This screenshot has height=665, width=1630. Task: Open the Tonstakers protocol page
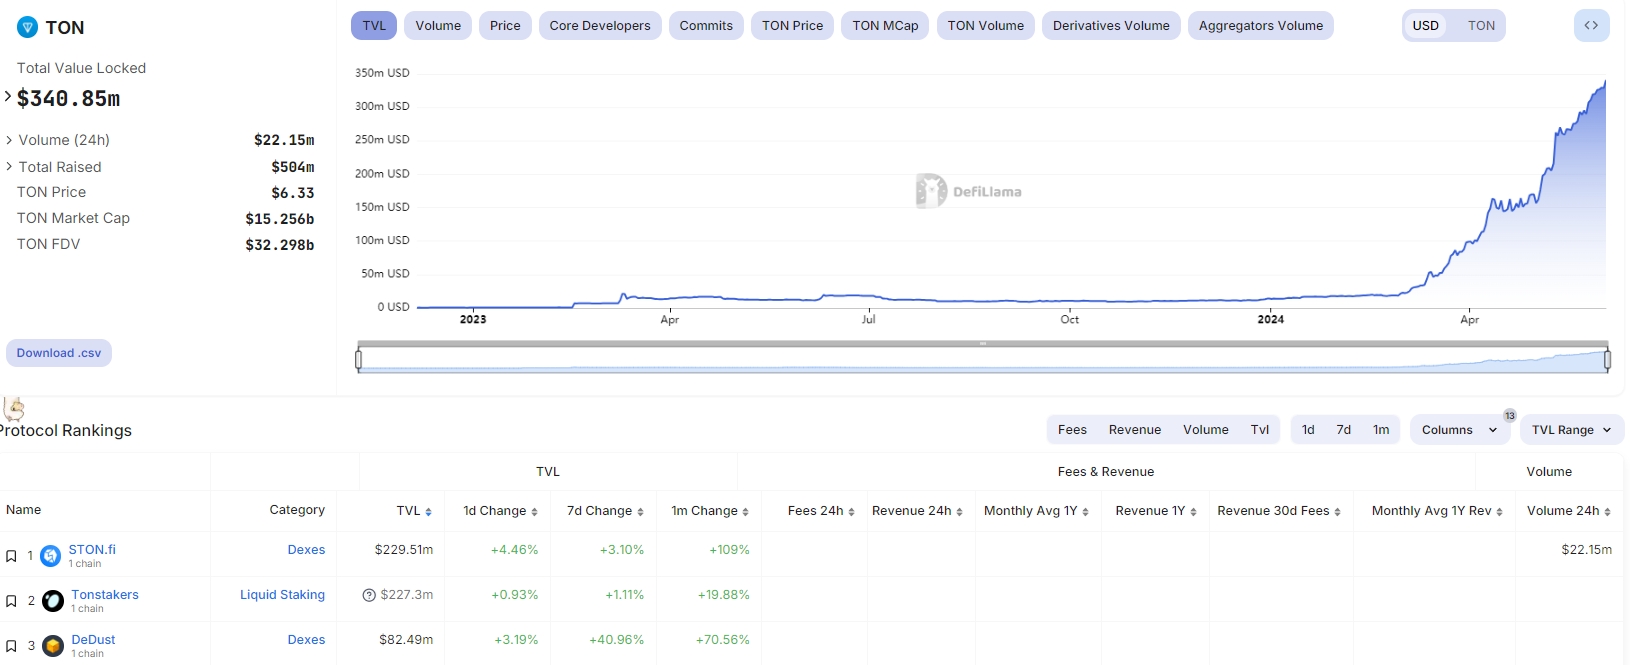click(x=105, y=595)
